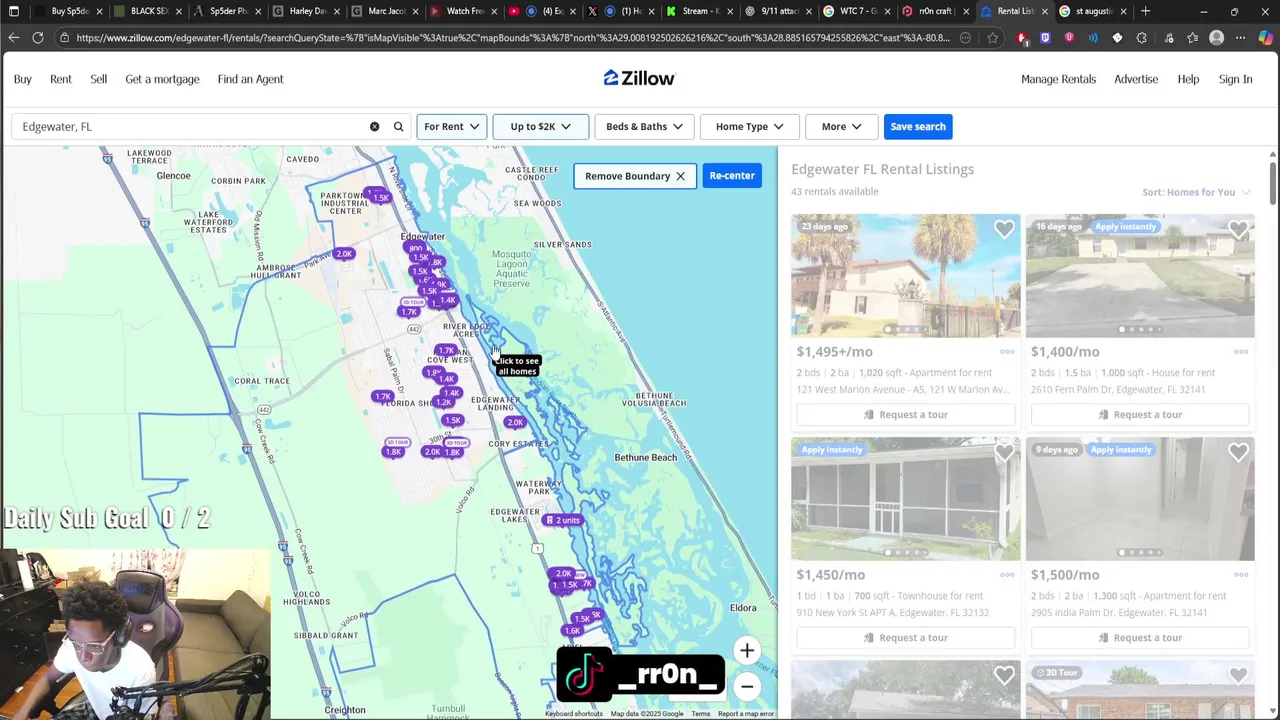Open the Advertise link
1280x720 pixels.
[1136, 79]
